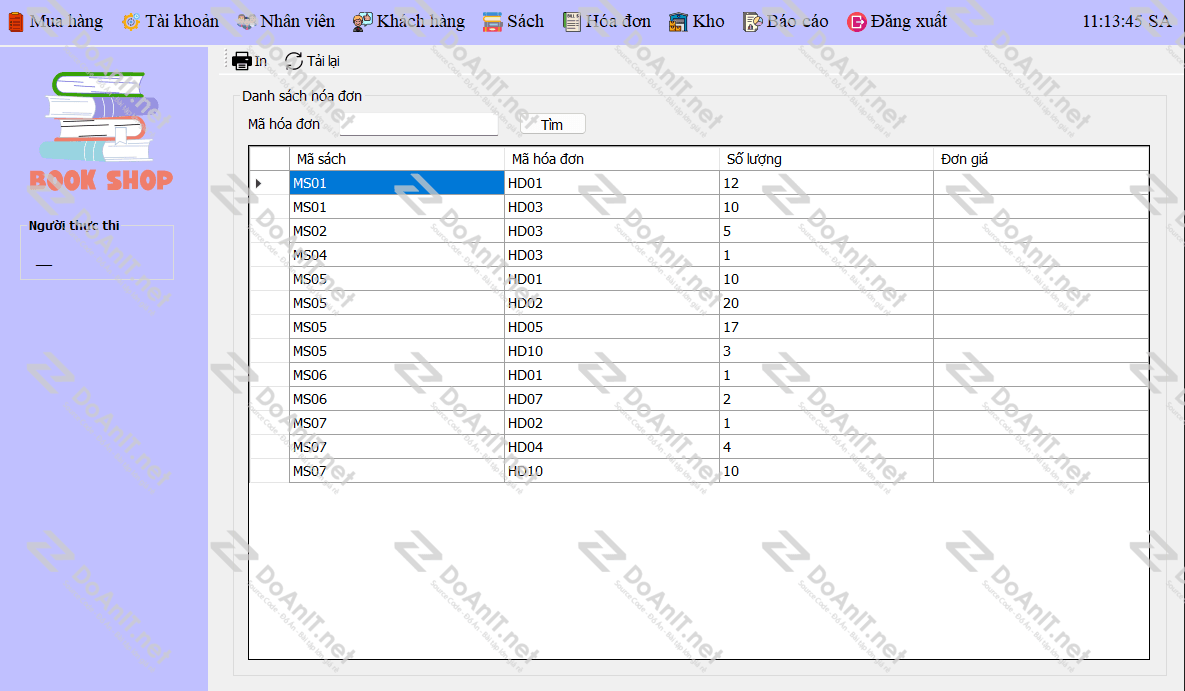Click the HD01 cell in MS05 row
1185x691 pixels.
point(611,279)
